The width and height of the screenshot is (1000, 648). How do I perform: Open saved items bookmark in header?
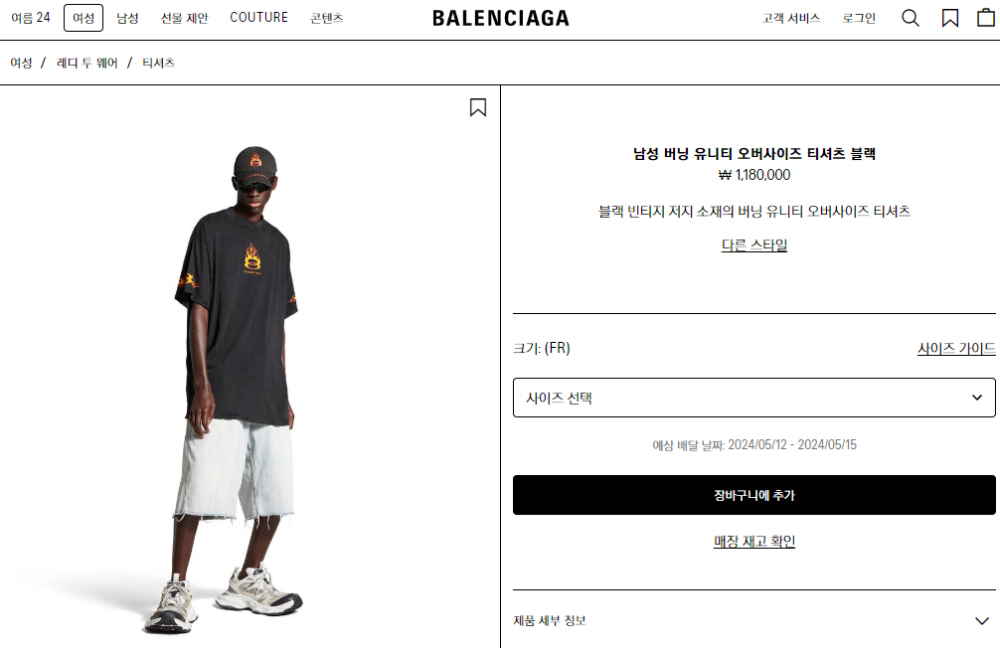click(950, 18)
